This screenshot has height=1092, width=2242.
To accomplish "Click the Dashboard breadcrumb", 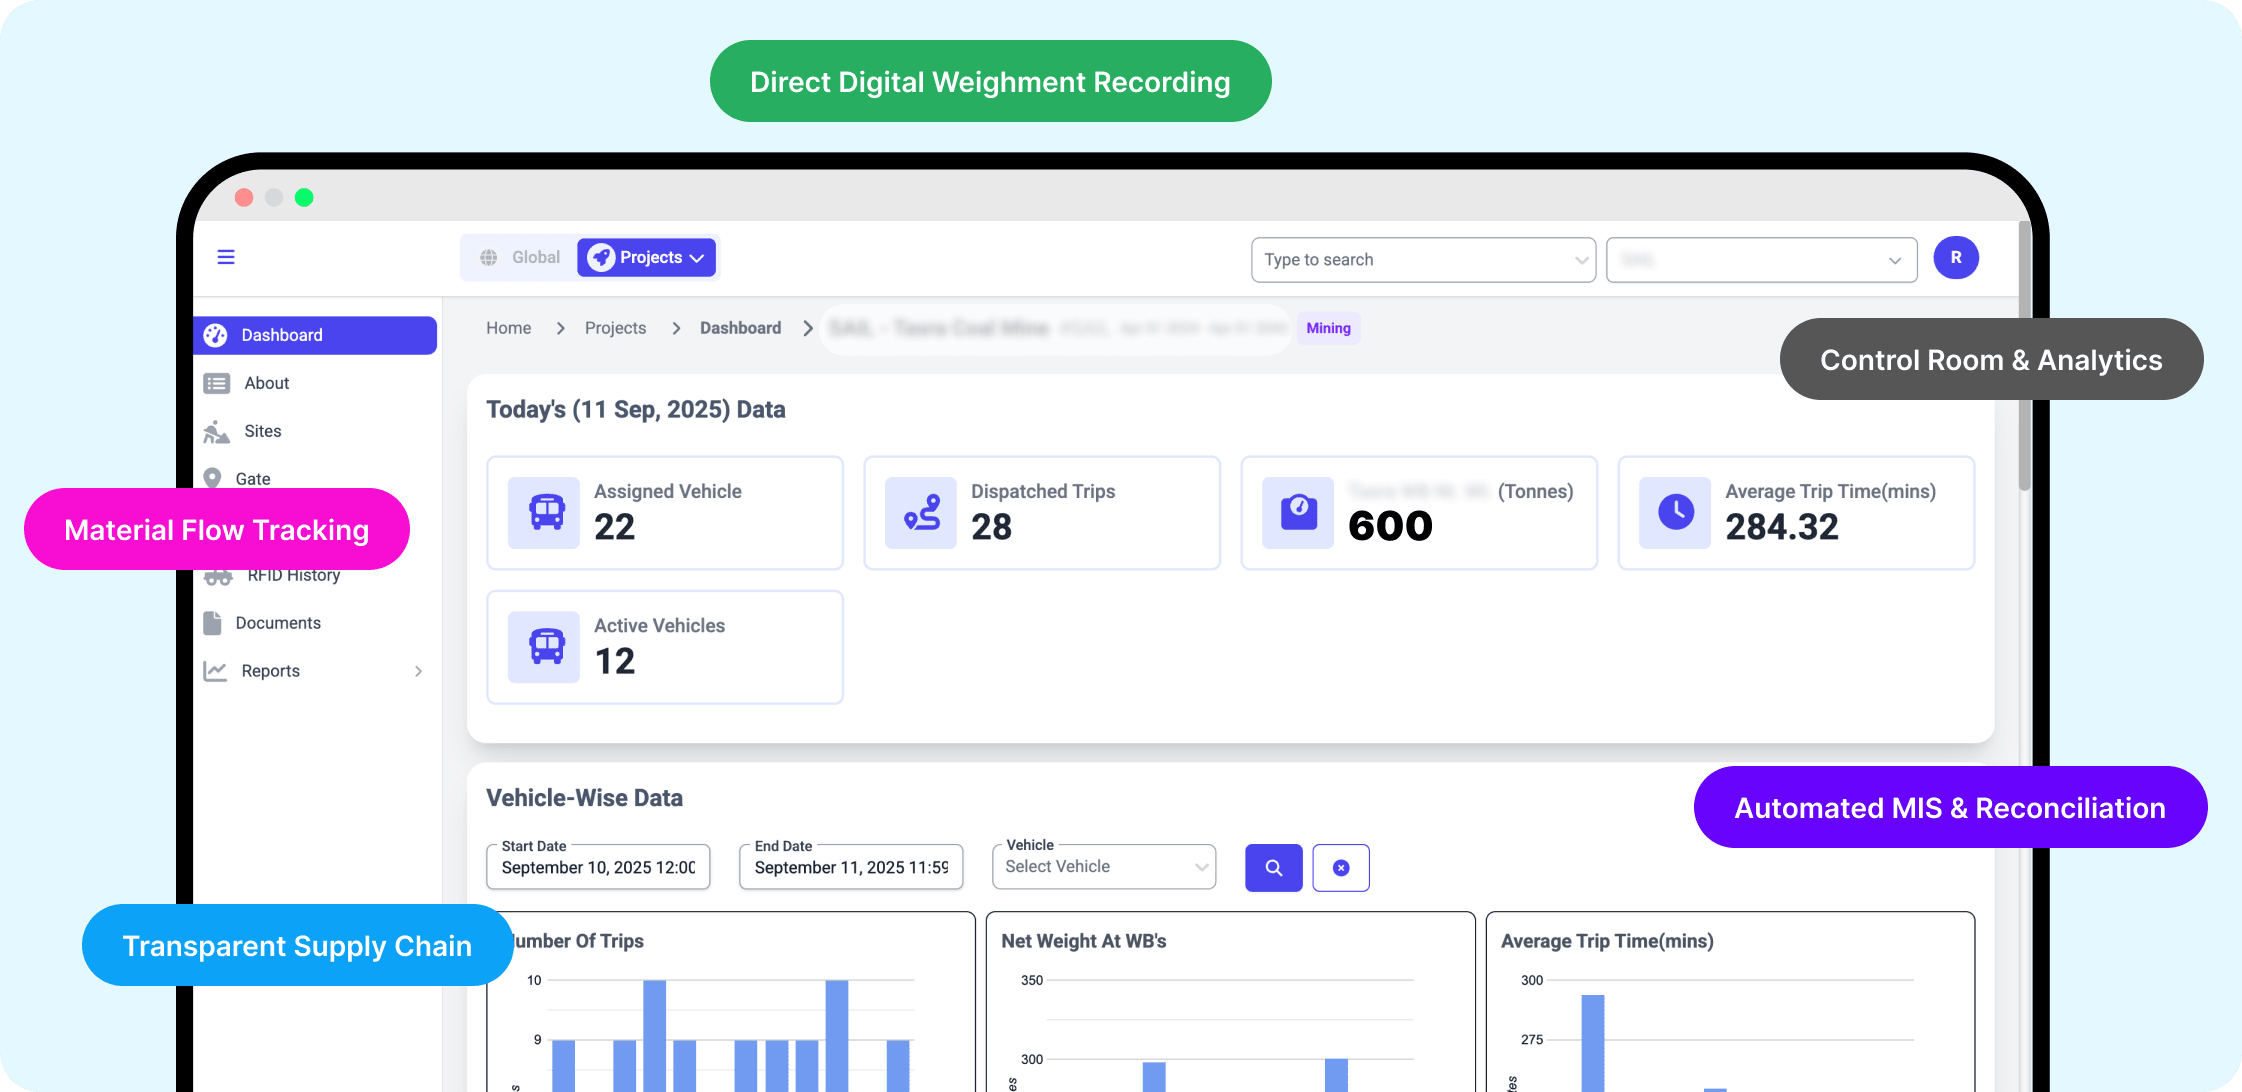I will (x=740, y=328).
